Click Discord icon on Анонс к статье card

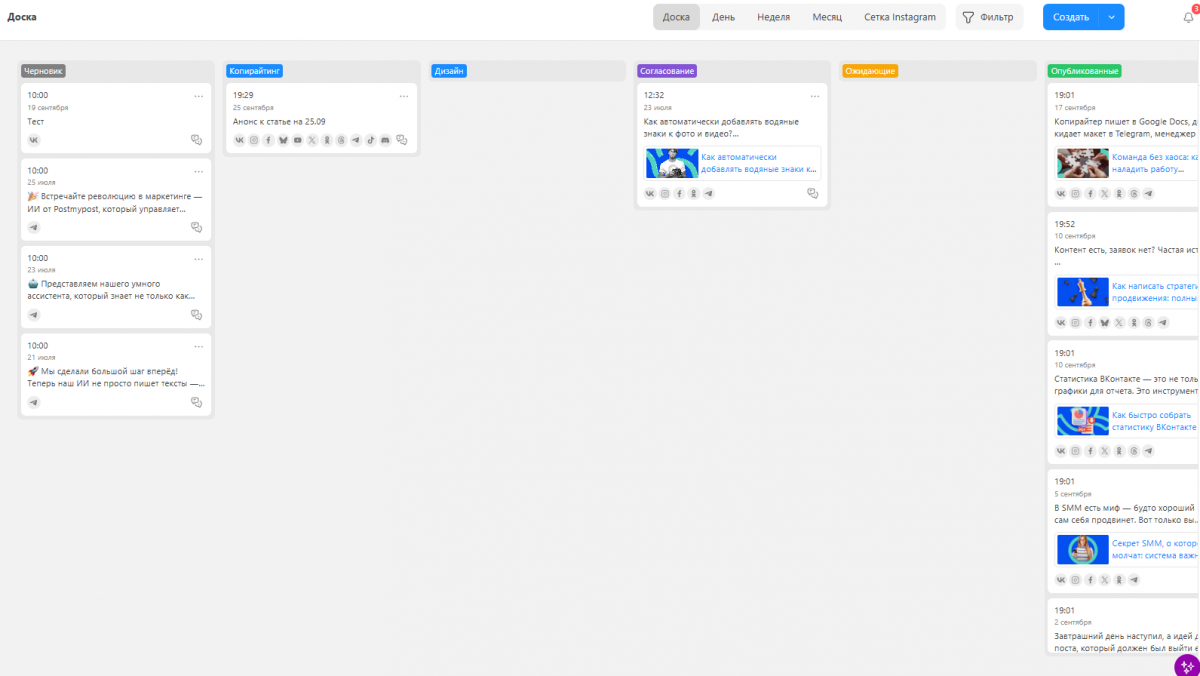point(385,140)
